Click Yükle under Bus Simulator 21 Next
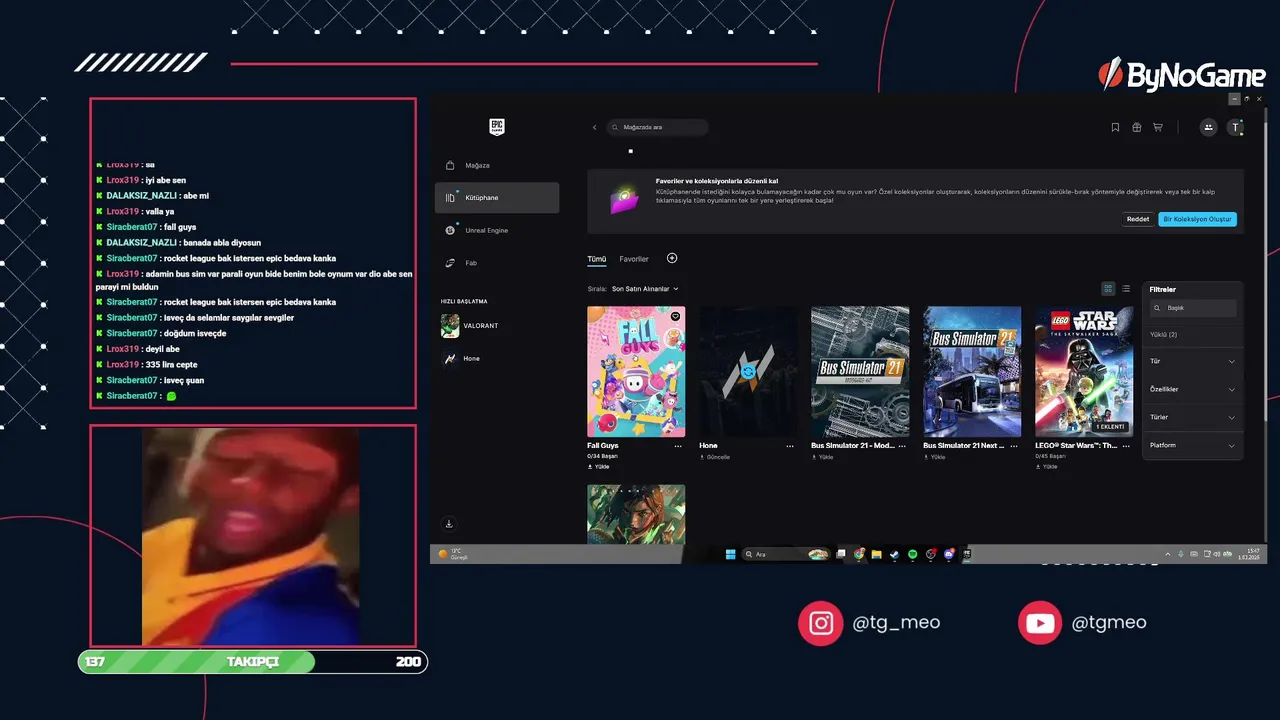 tap(934, 457)
